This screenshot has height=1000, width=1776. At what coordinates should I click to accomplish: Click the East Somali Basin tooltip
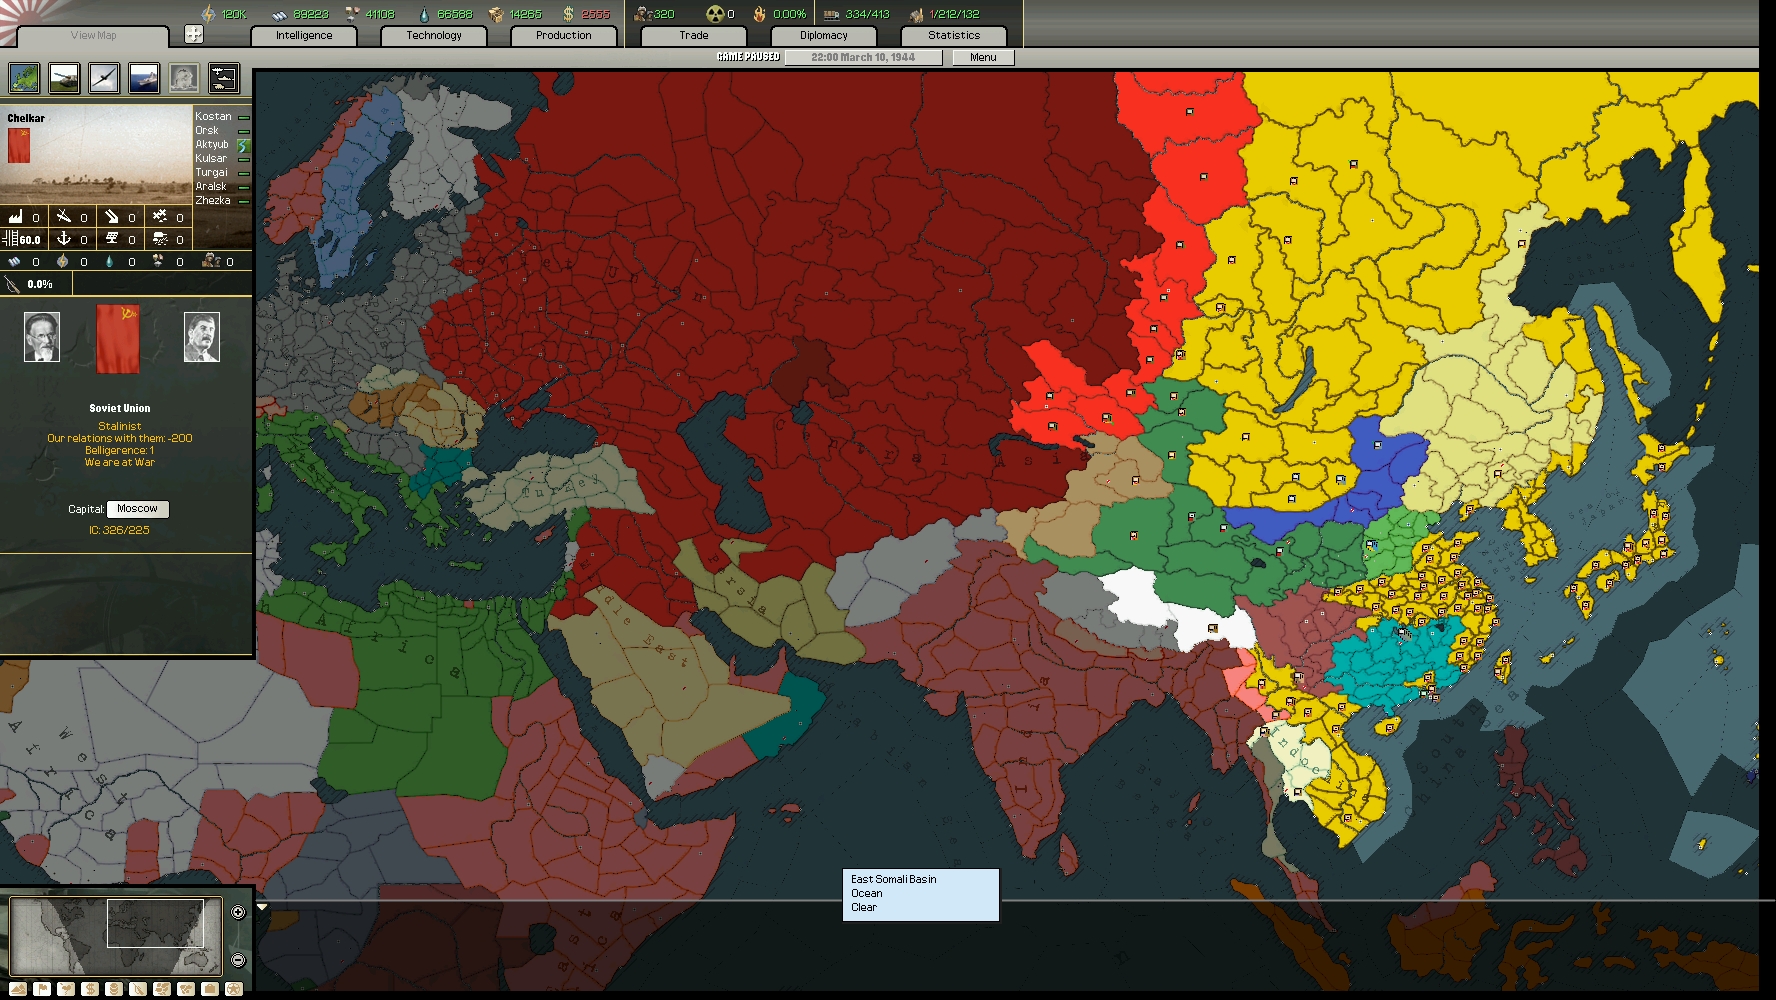pos(921,894)
